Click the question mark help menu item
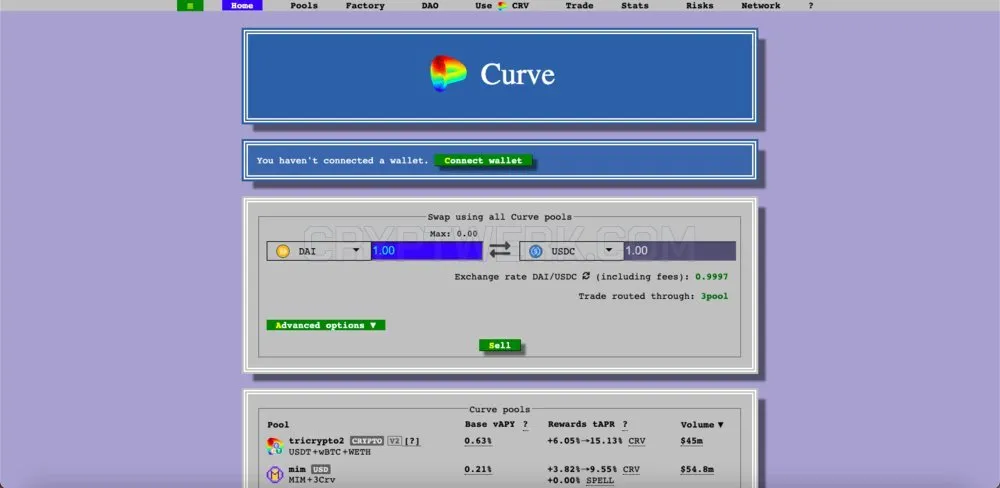Image resolution: width=1000 pixels, height=488 pixels. [811, 6]
